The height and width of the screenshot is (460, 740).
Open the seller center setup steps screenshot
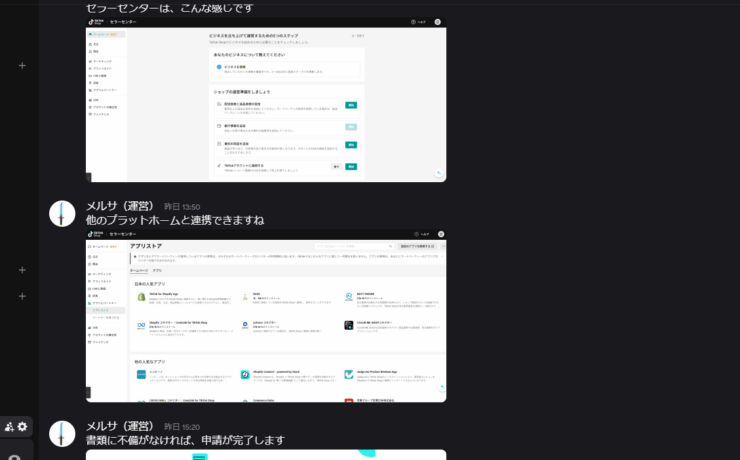click(266, 98)
